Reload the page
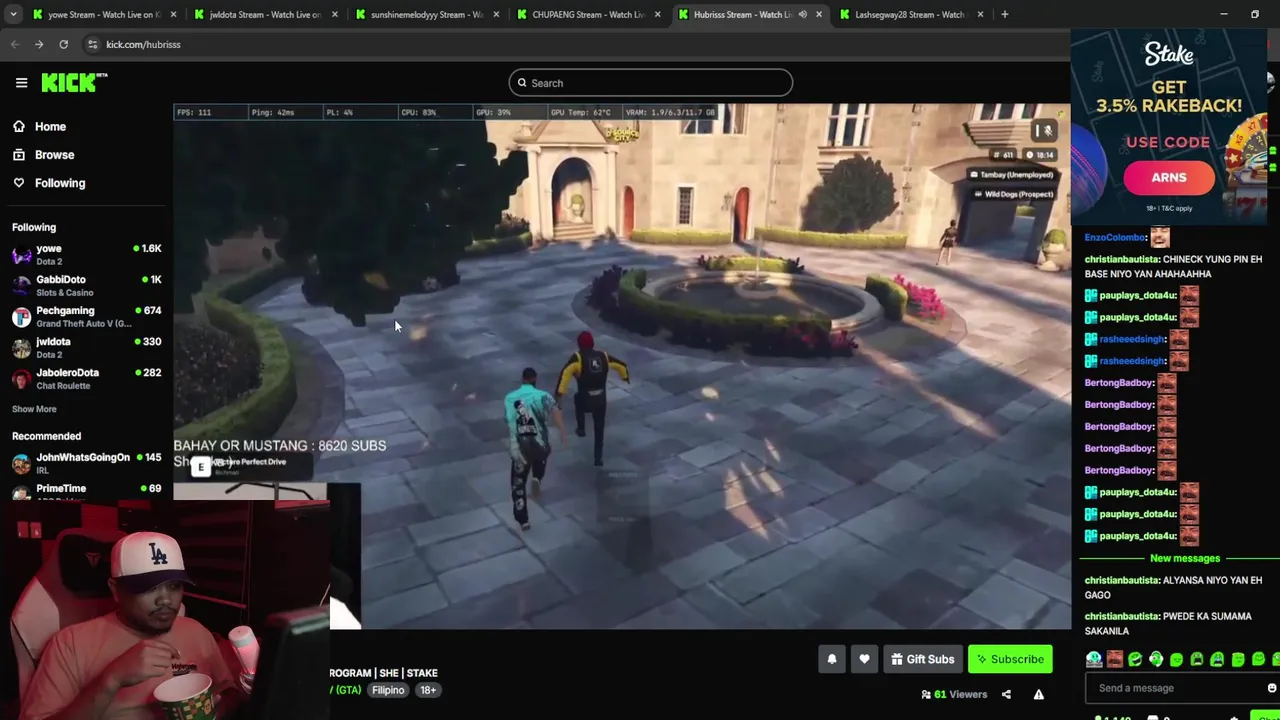This screenshot has height=720, width=1280. pos(63,44)
